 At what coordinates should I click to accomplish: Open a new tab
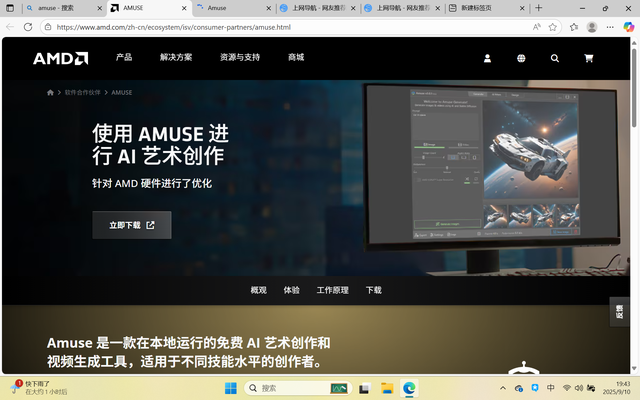click(539, 8)
